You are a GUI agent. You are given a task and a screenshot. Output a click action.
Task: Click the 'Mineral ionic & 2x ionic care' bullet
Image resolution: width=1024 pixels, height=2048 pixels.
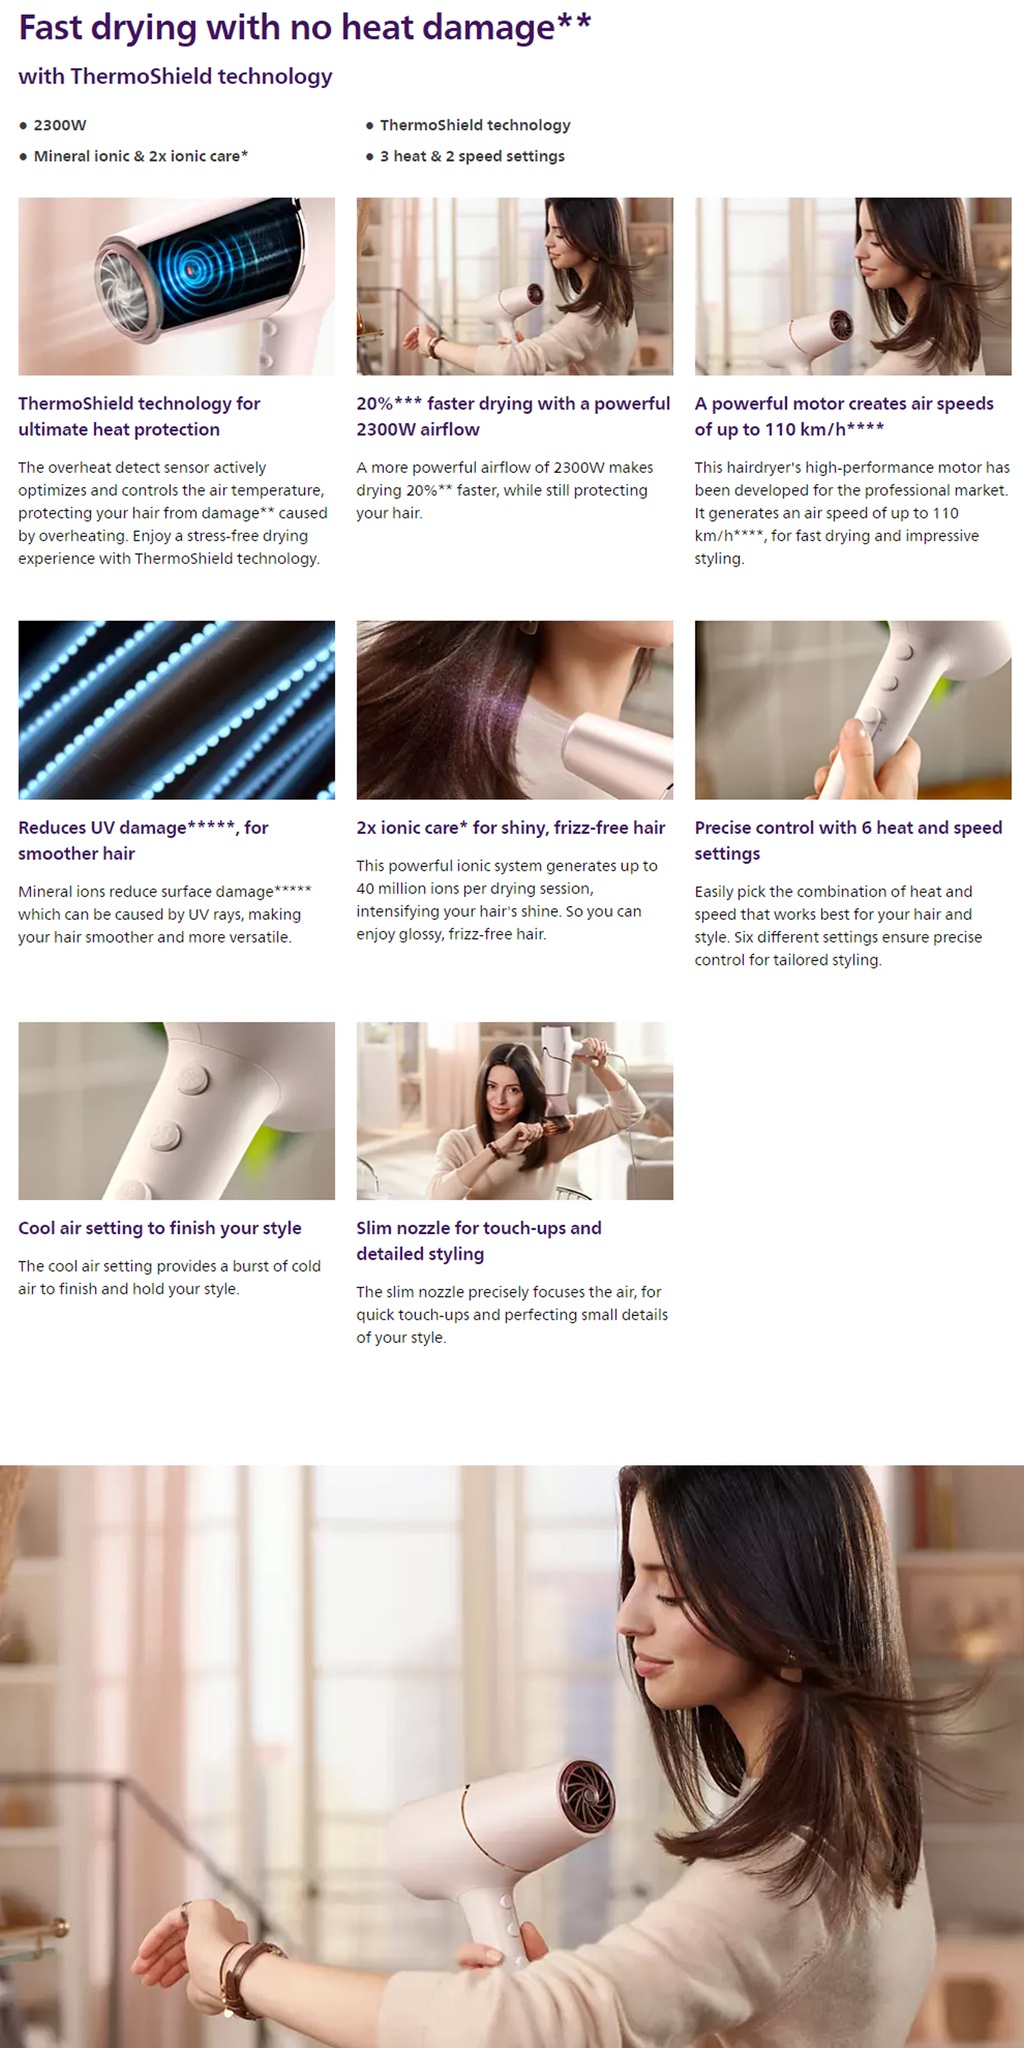[141, 156]
